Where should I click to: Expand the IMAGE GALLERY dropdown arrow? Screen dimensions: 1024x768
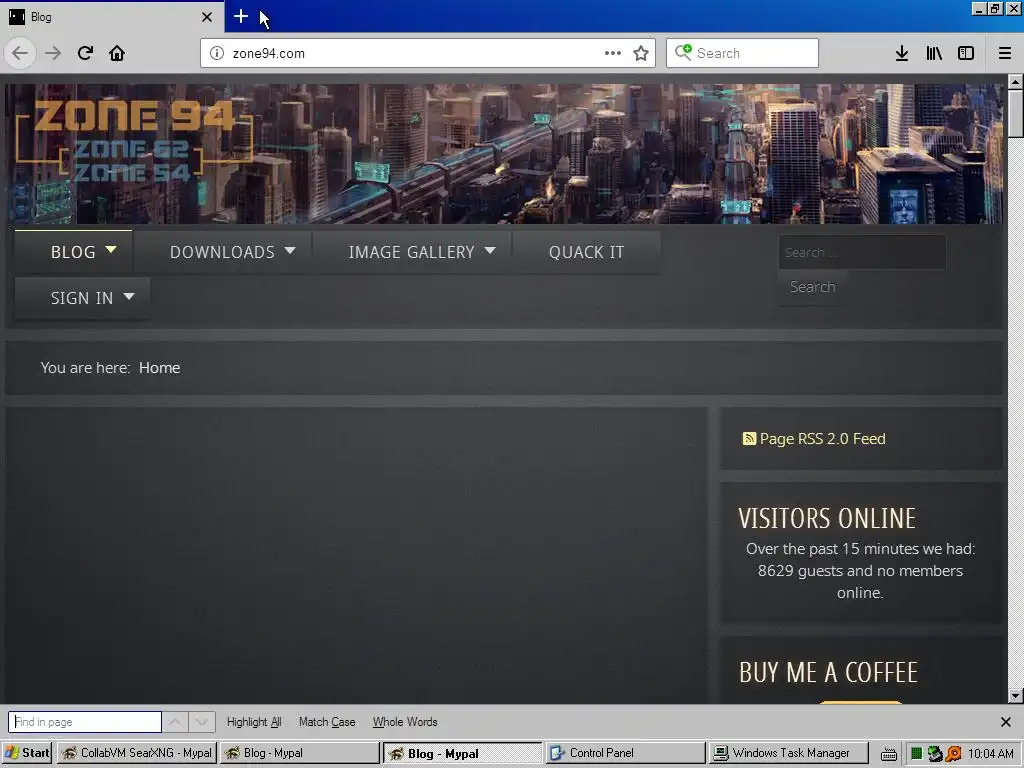tap(490, 250)
